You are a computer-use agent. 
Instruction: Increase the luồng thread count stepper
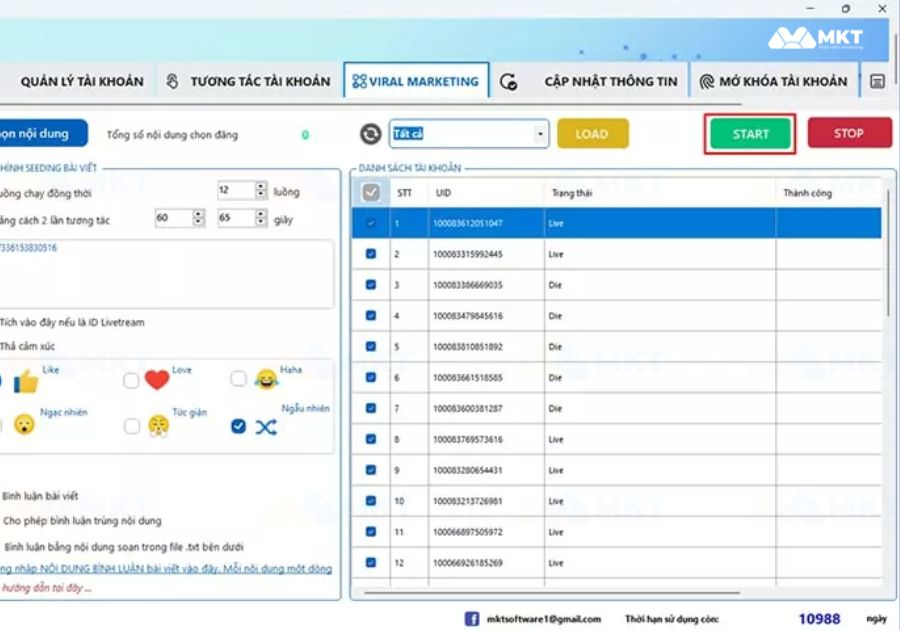(261, 186)
